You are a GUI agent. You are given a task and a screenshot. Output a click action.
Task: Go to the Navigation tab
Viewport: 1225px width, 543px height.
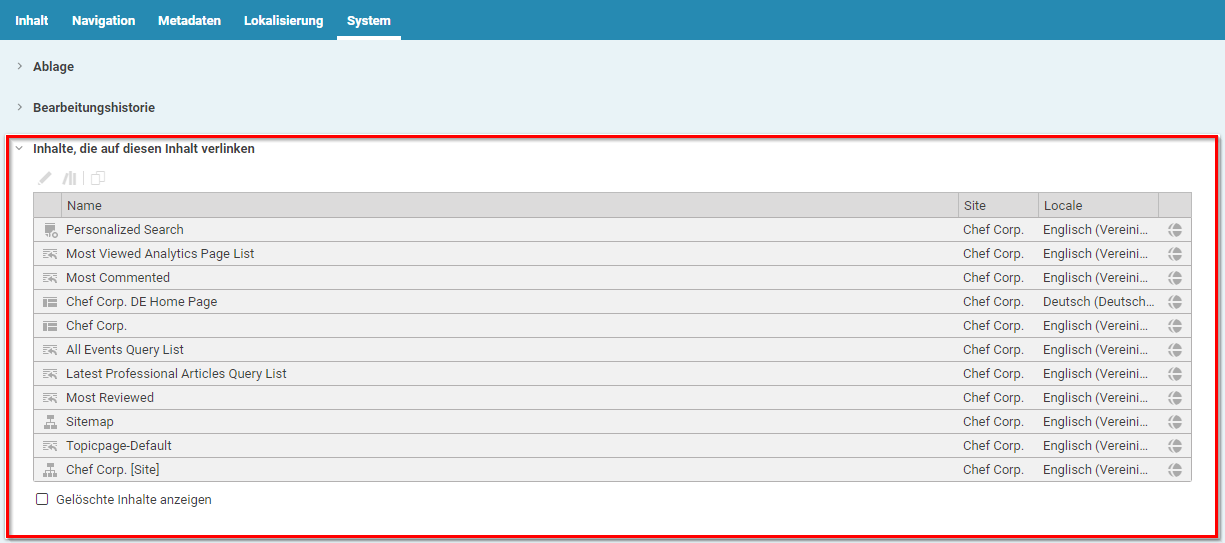click(x=103, y=20)
